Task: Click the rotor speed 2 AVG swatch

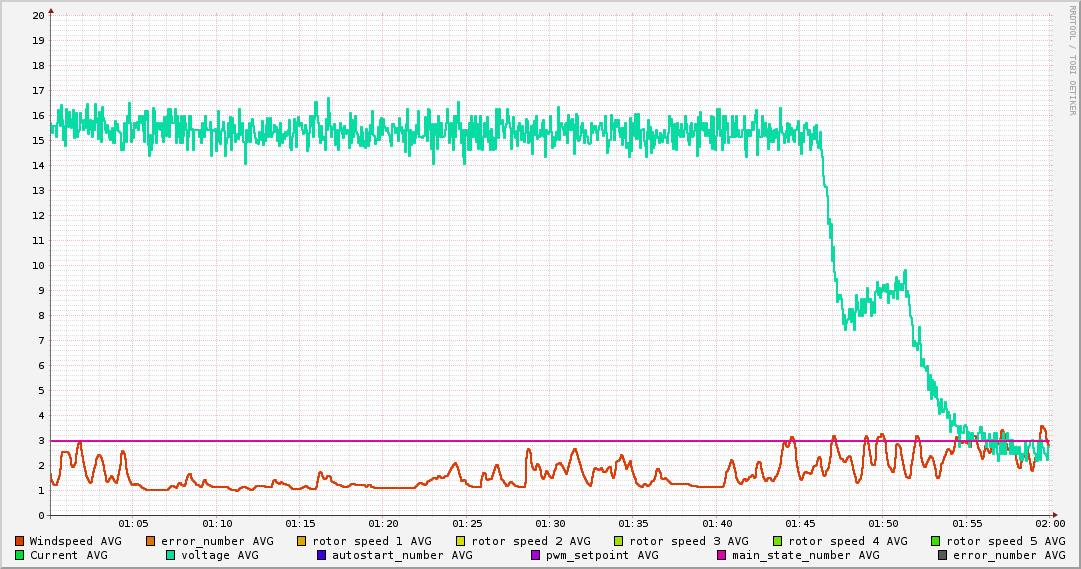Action: coord(461,541)
